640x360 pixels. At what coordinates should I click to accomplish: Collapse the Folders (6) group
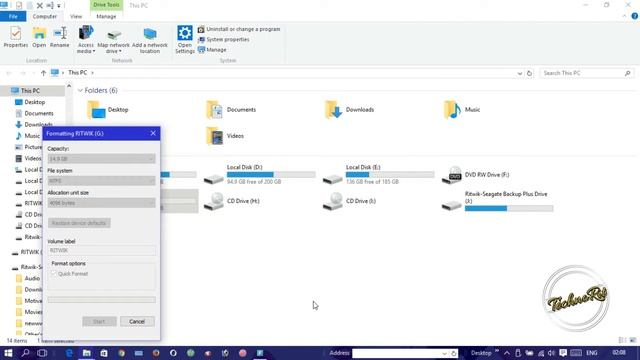tap(80, 90)
